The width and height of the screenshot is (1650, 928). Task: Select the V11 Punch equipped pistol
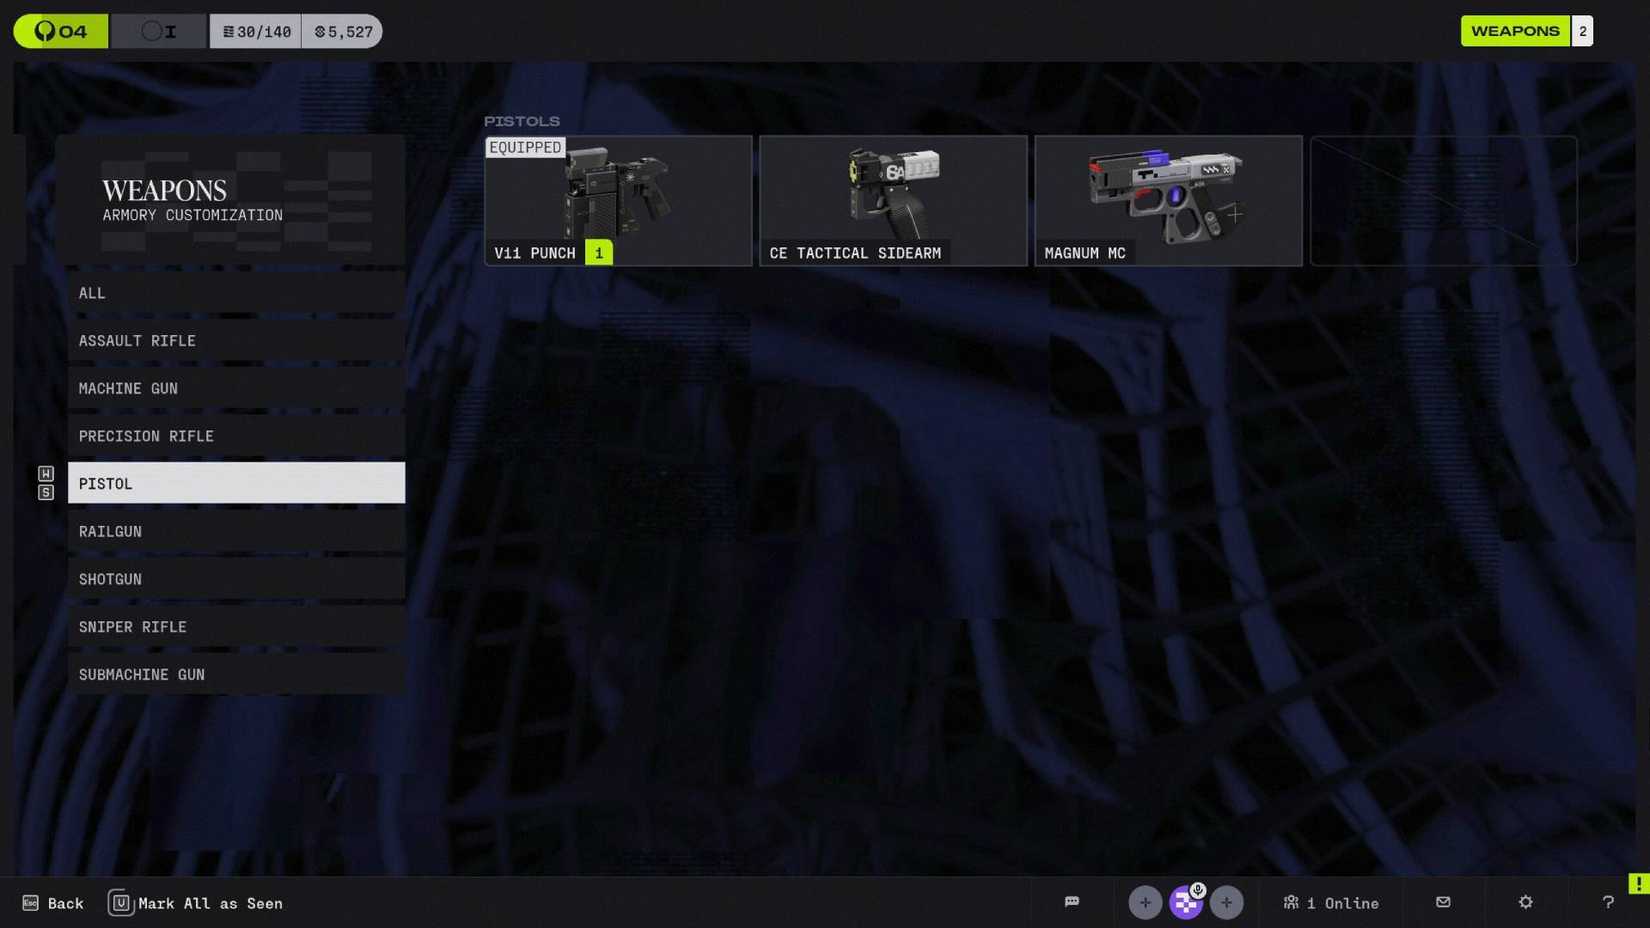coord(618,201)
